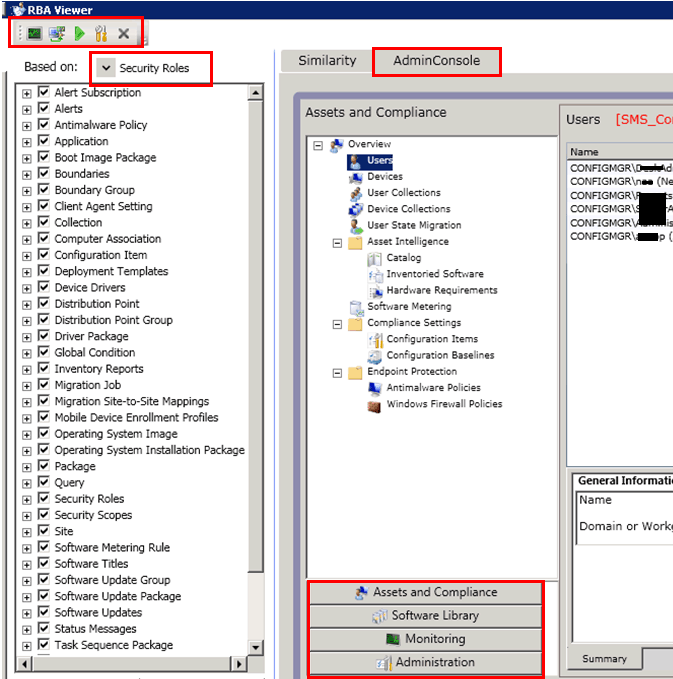Image resolution: width=673 pixels, height=679 pixels.
Task: Click scroll up arrow of roles list
Action: tap(256, 93)
